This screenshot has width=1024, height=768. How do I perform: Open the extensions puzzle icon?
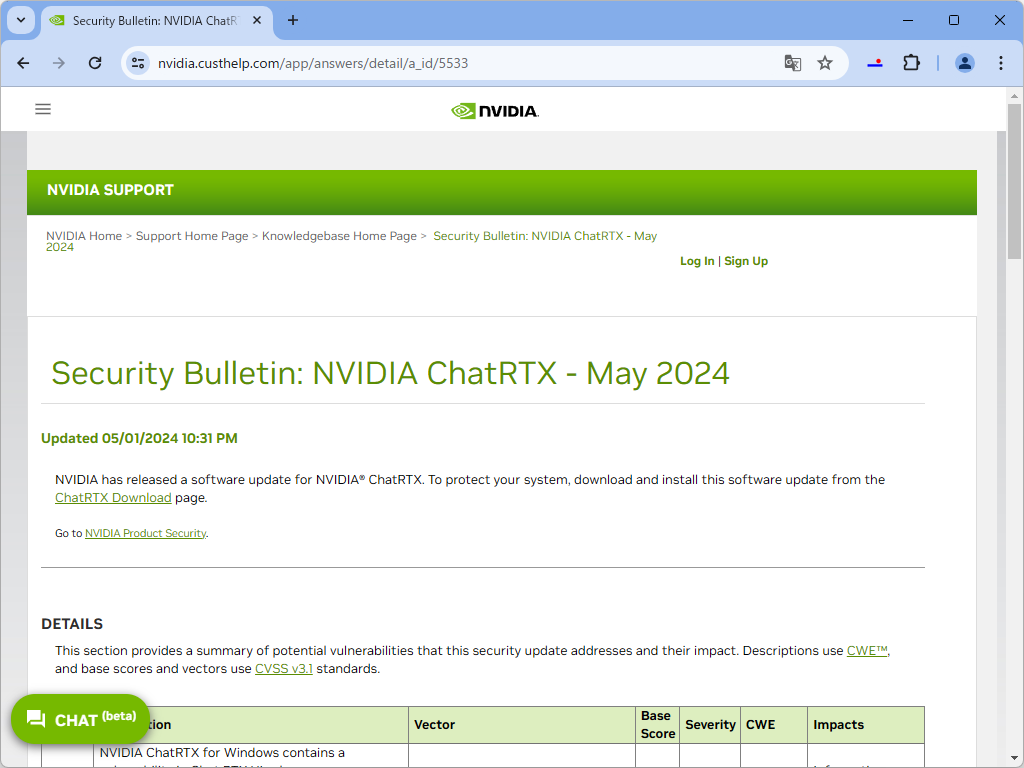click(x=911, y=63)
